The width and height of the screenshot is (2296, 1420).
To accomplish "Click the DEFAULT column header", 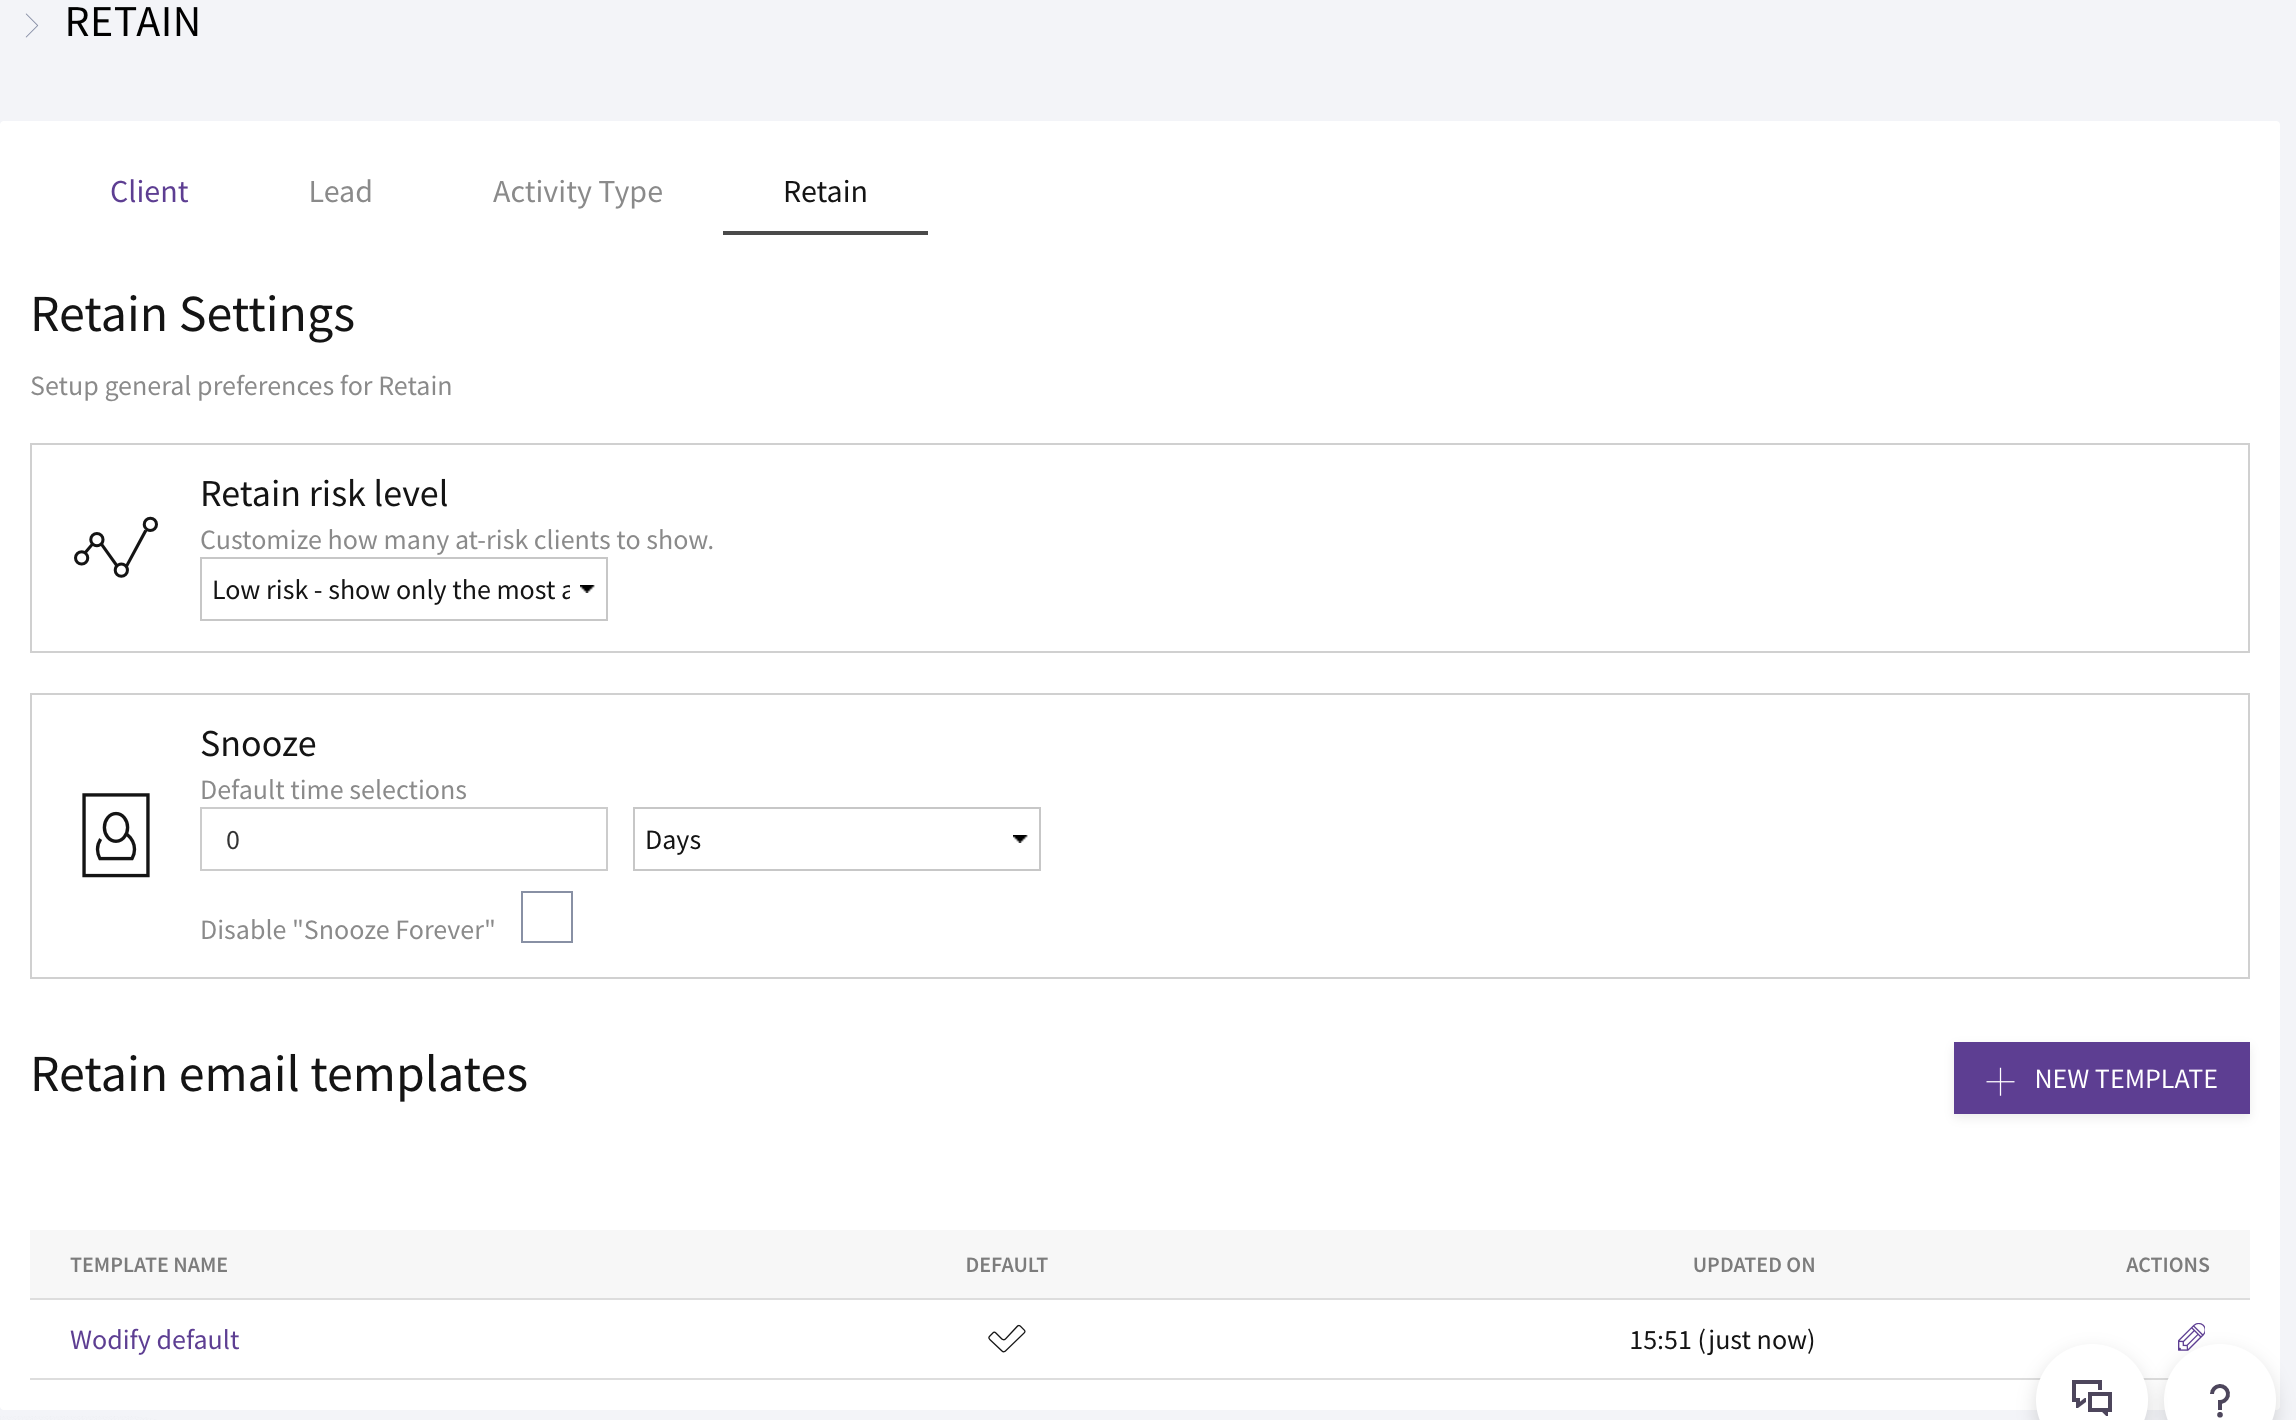I will 1006,1264.
